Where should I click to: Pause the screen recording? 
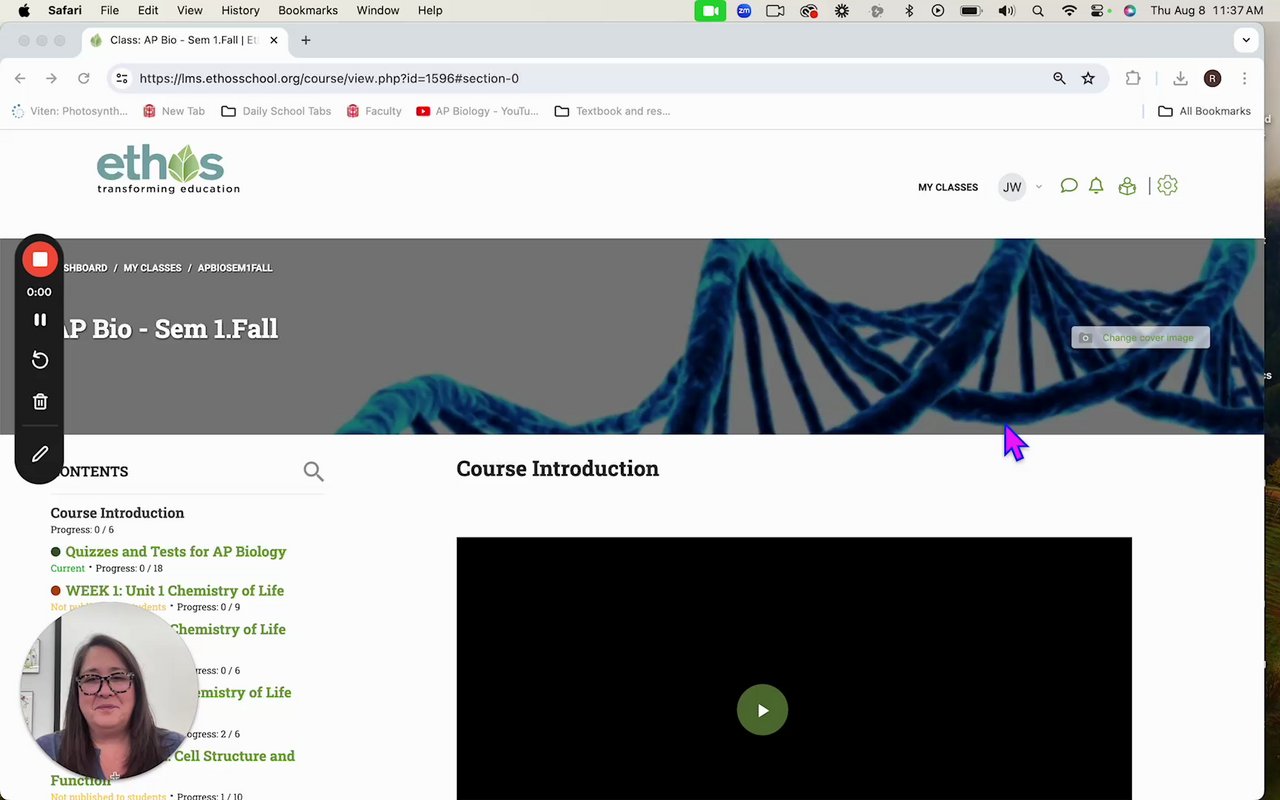click(40, 320)
